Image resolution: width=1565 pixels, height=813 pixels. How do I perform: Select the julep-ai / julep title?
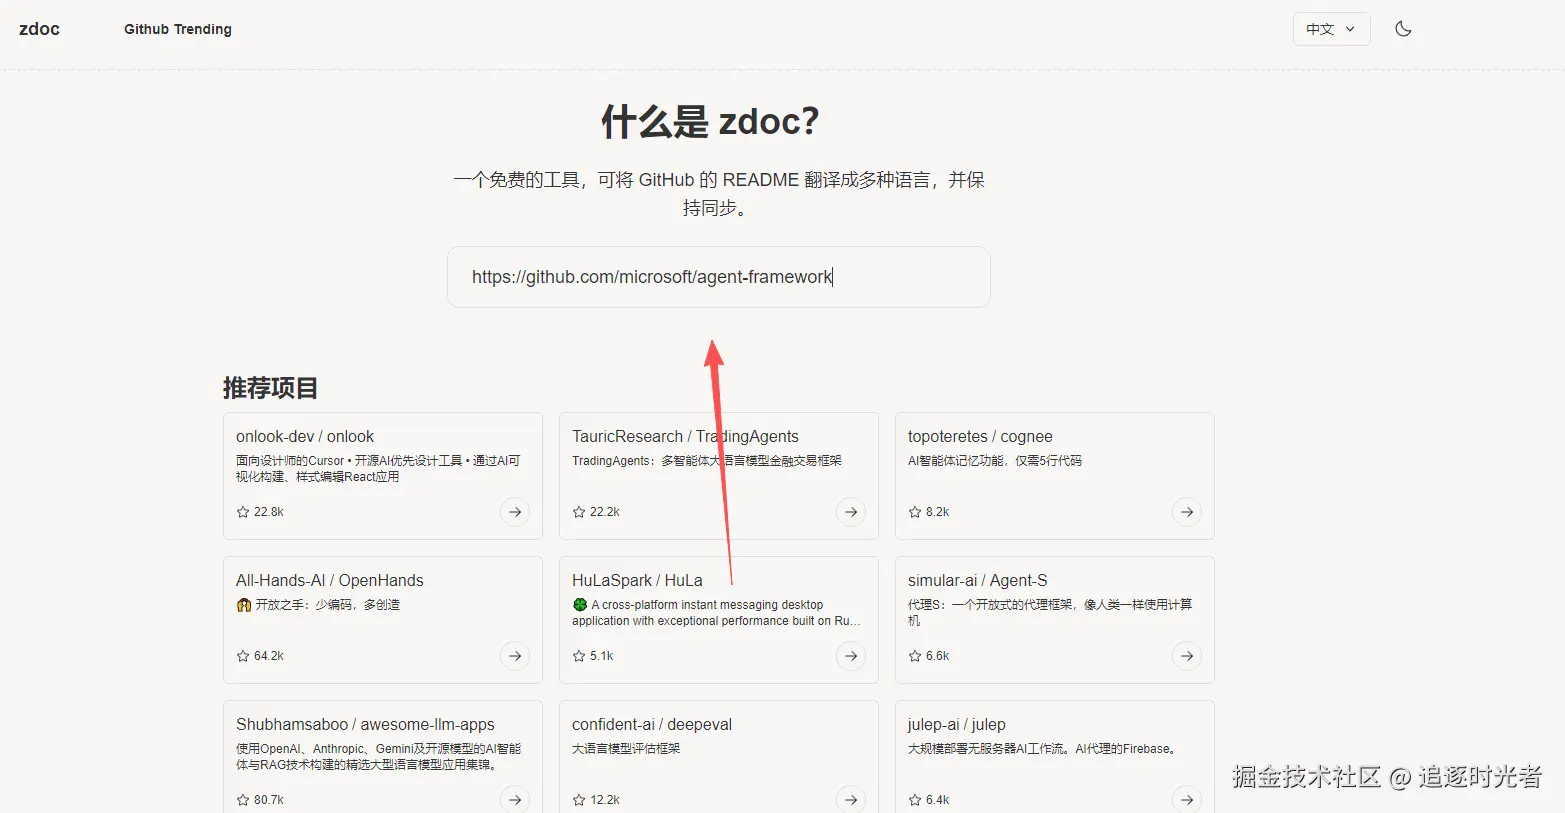point(957,725)
